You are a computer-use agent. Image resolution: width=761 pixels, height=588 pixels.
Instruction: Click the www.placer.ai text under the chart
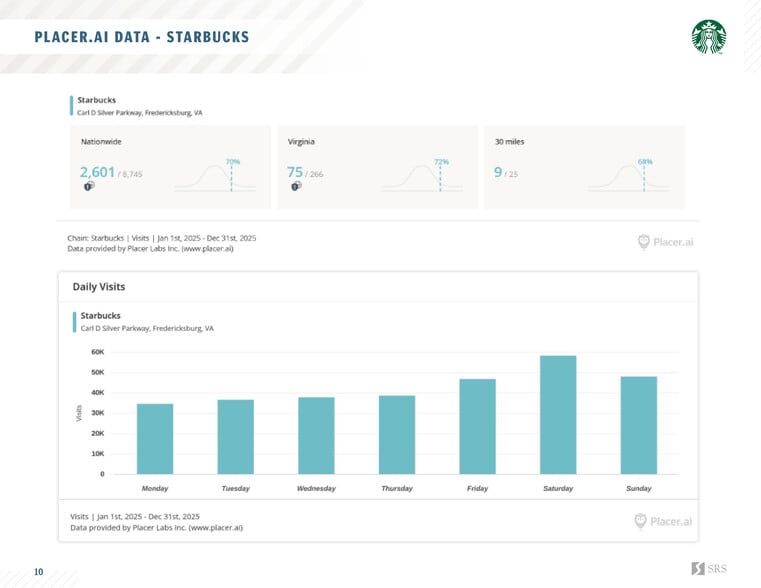(215, 527)
